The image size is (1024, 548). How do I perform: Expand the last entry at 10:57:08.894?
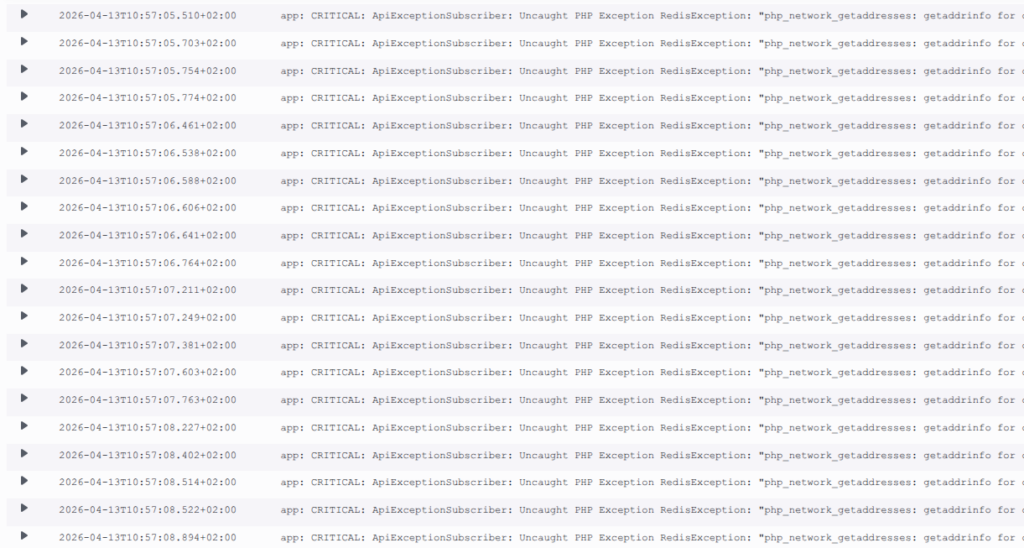pyautogui.click(x=24, y=536)
